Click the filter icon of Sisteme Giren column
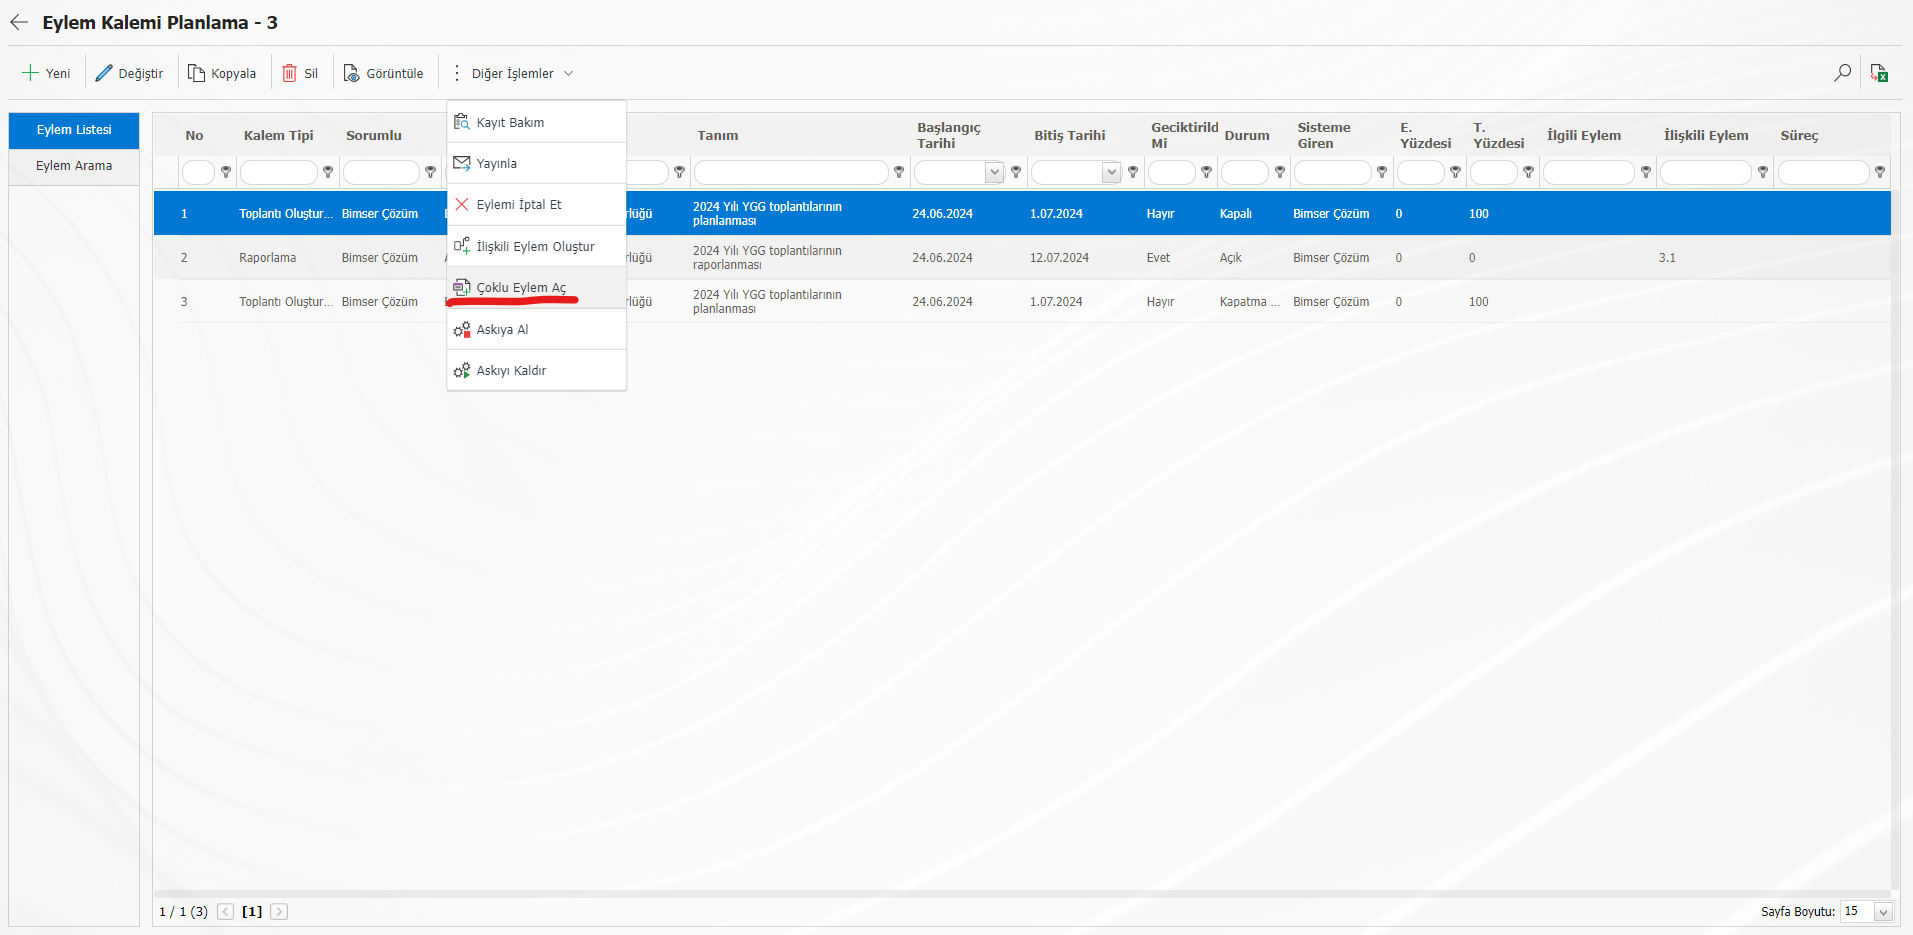This screenshot has height=935, width=1913. 1382,172
